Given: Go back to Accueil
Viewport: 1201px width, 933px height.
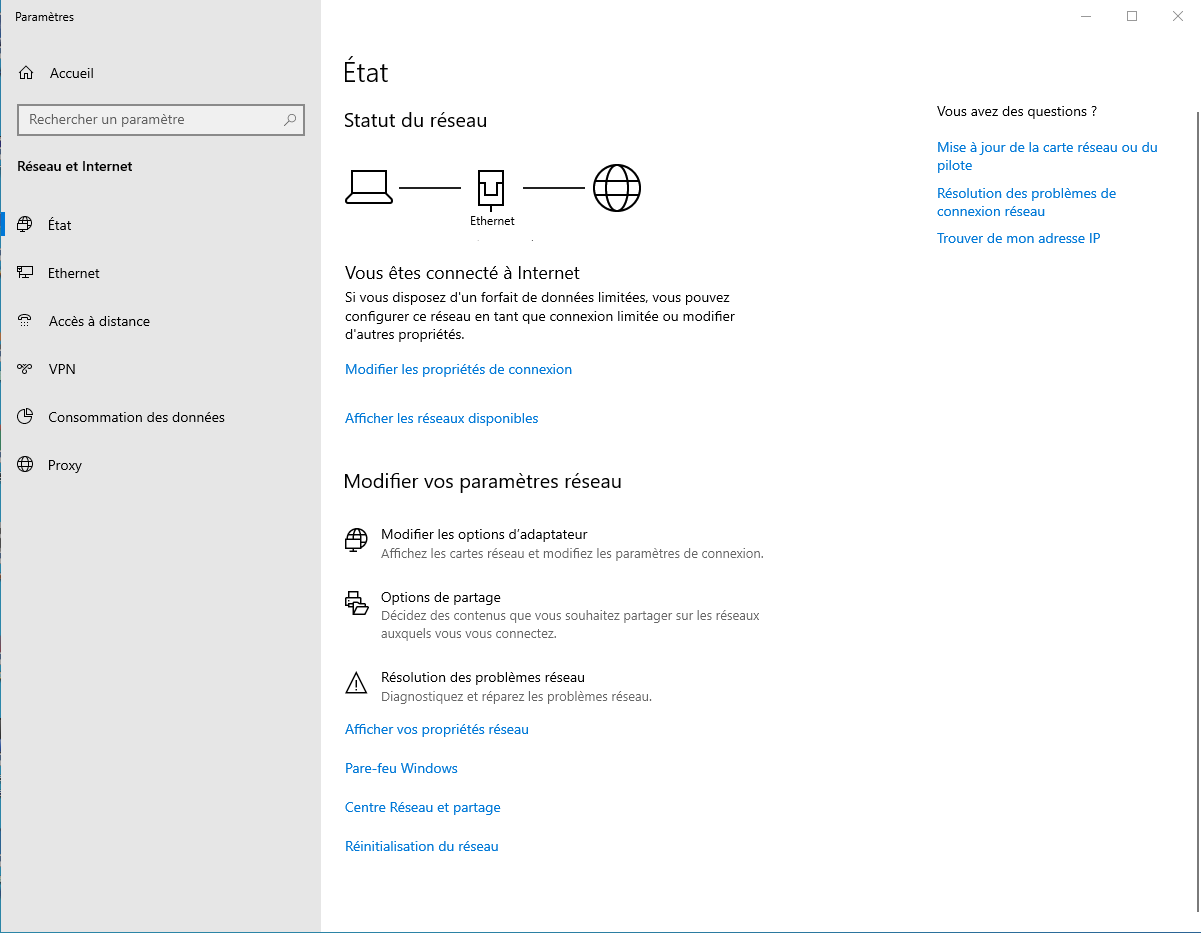Looking at the screenshot, I should coord(160,73).
